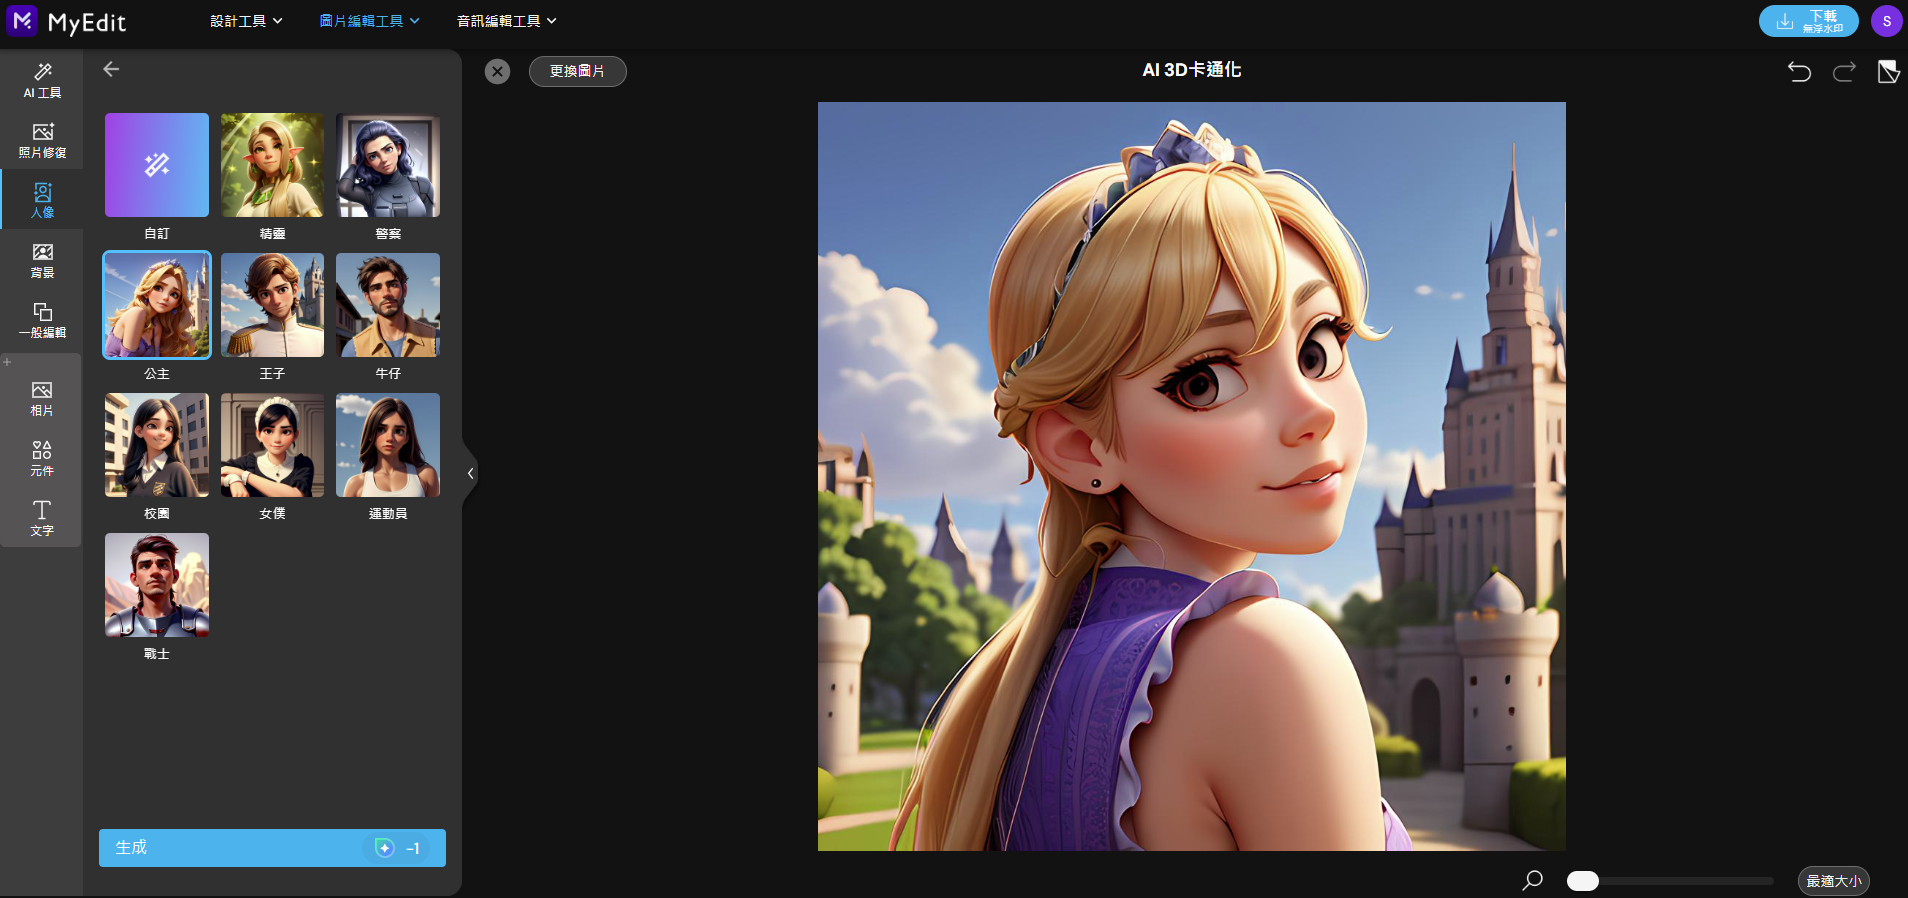Open the AI 工具 sidebar panel
This screenshot has width=1908, height=898.
pyautogui.click(x=42, y=80)
